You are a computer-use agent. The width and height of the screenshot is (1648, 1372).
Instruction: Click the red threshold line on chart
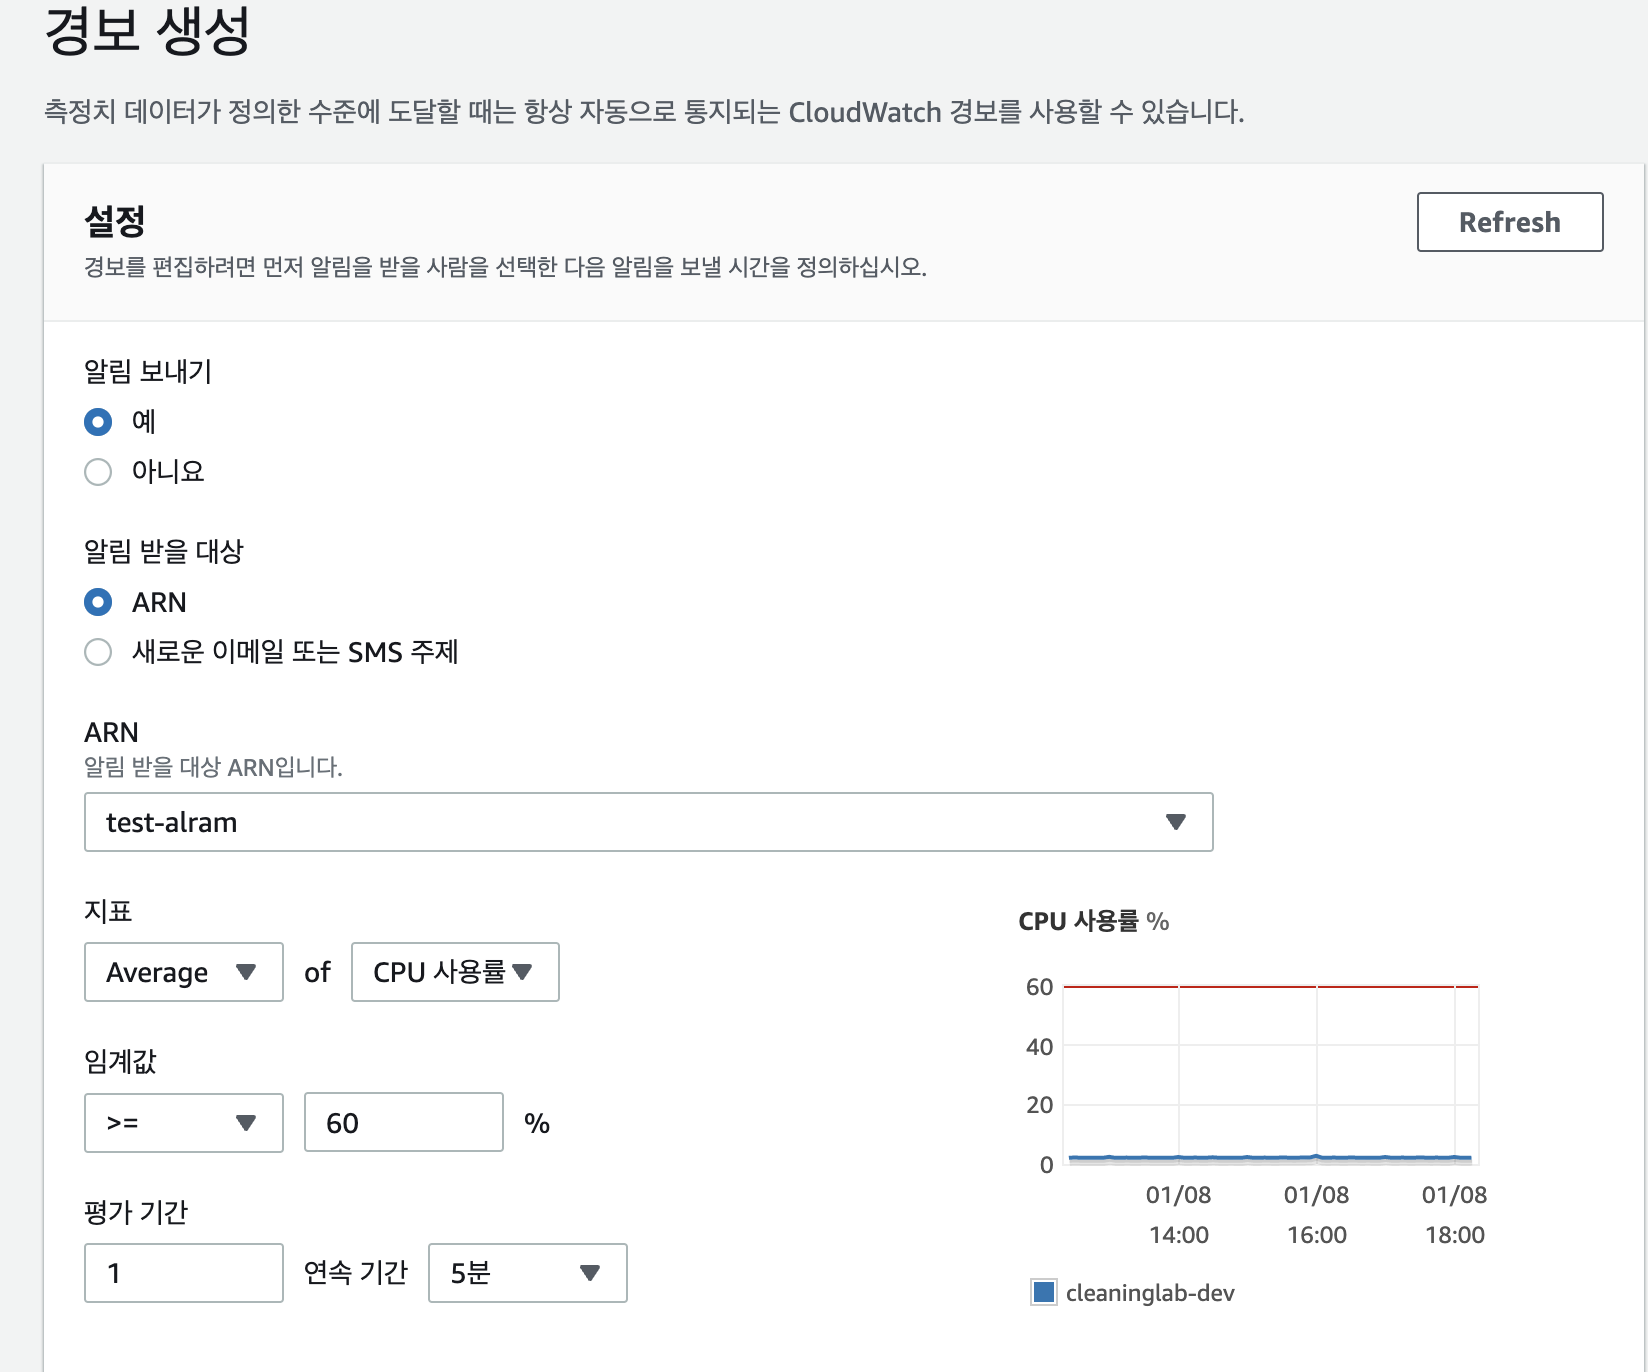(1271, 987)
